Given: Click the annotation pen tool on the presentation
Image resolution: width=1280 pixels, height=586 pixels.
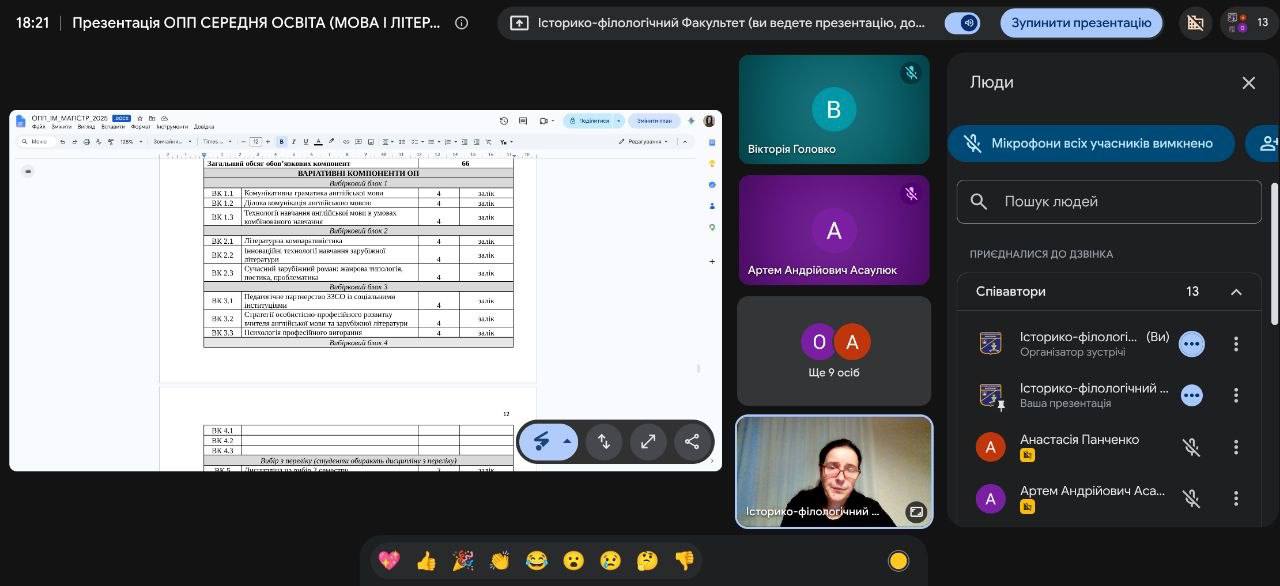Looking at the screenshot, I should click(x=541, y=441).
